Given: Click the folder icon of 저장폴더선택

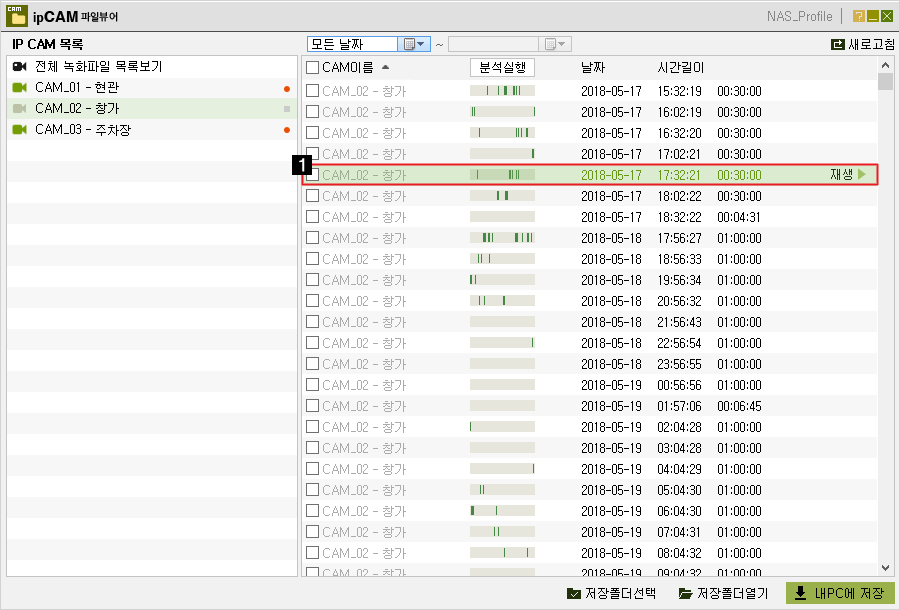Looking at the screenshot, I should 573,593.
